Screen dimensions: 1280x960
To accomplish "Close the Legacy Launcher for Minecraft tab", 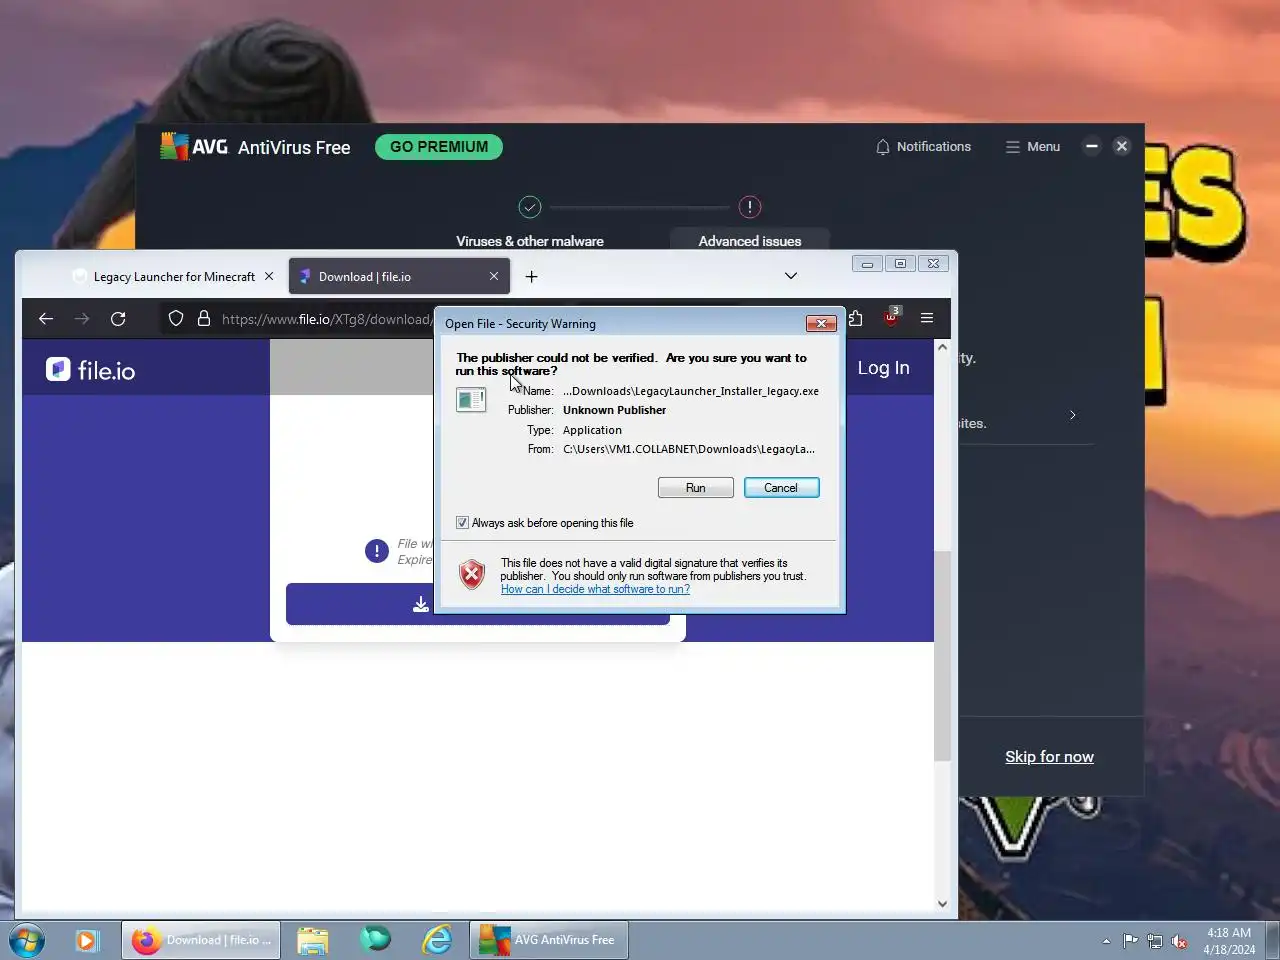I will 269,276.
